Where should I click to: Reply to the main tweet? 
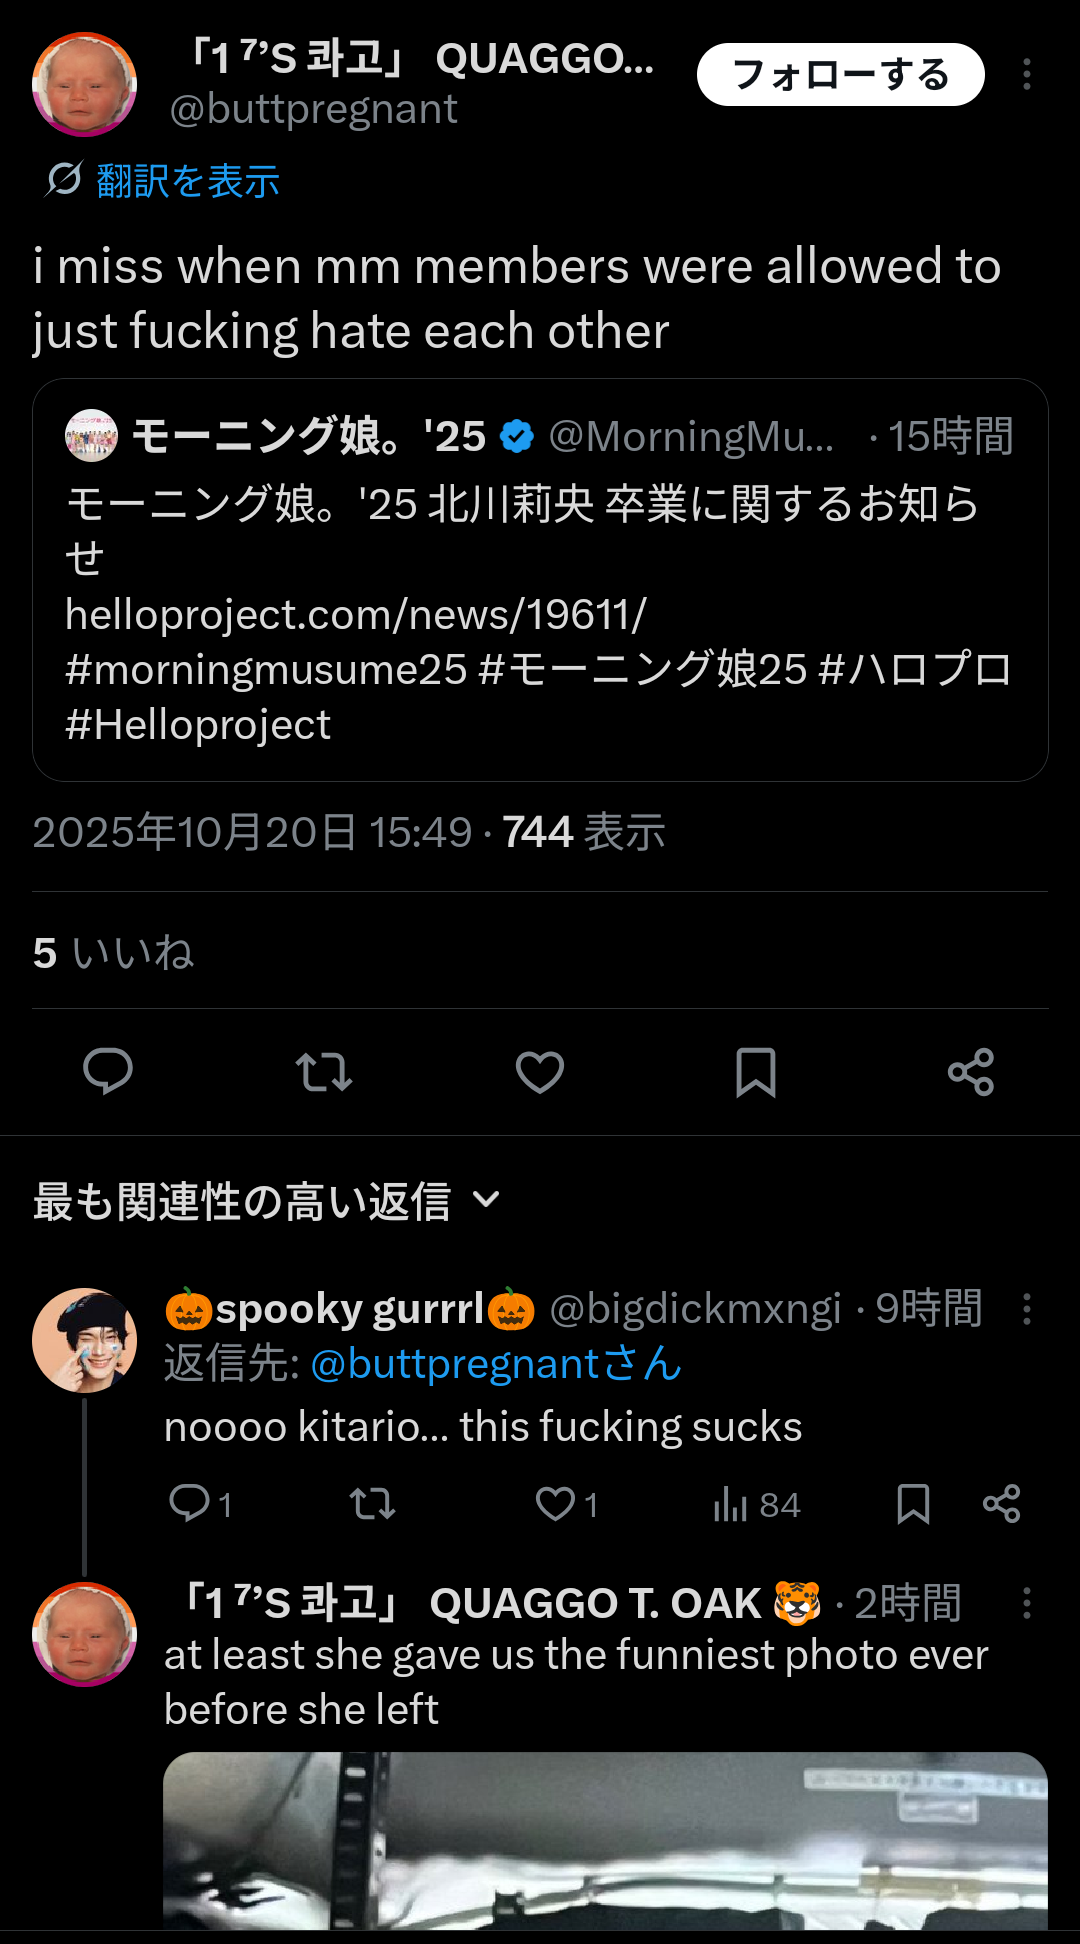pyautogui.click(x=108, y=1072)
